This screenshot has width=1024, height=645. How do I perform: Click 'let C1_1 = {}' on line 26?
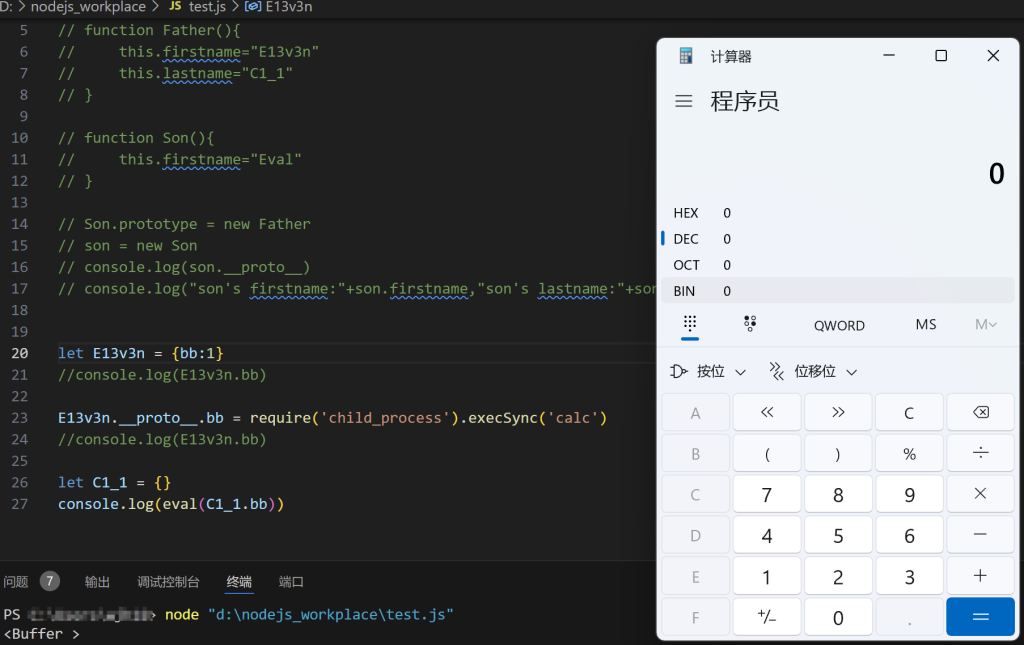(114, 482)
